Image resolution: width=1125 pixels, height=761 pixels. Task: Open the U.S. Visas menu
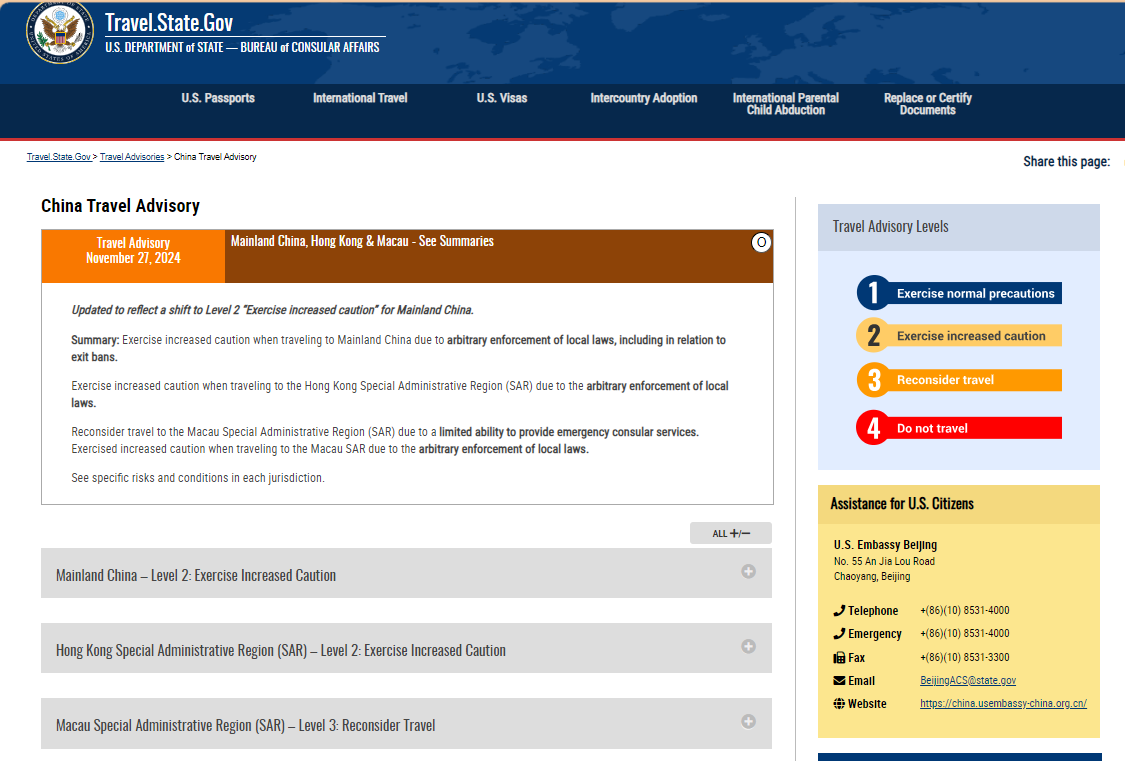[x=501, y=98]
